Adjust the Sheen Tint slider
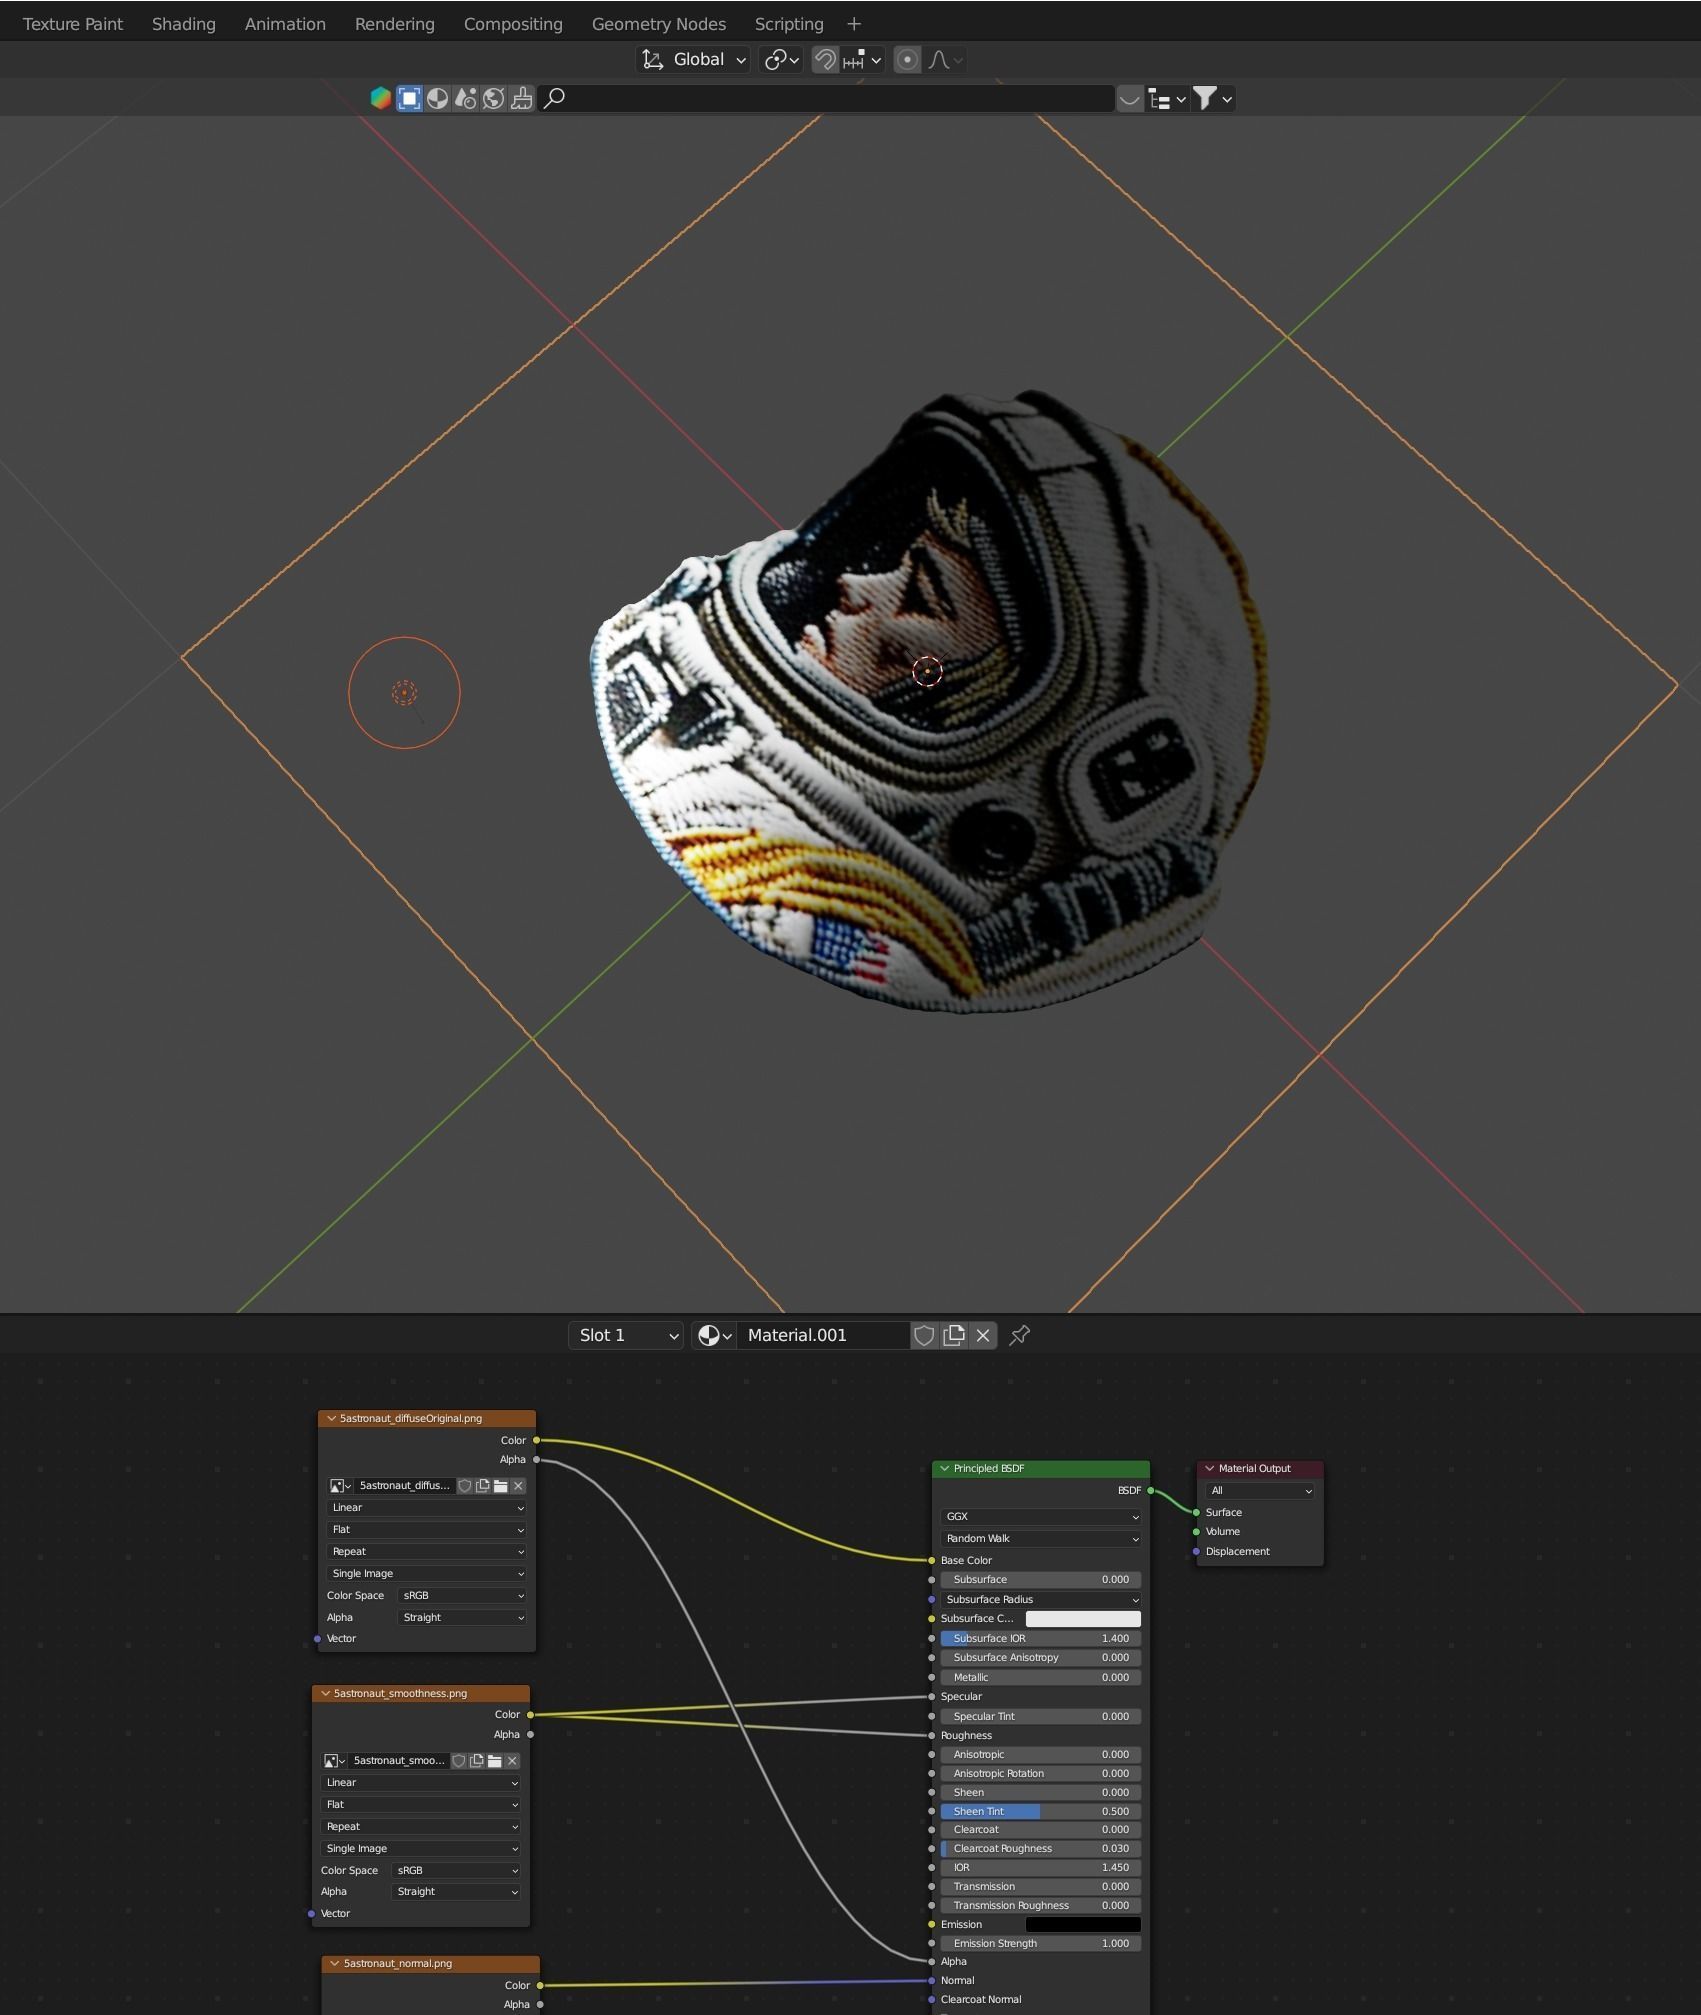Screen dimensions: 1701x2015 pos(1041,1812)
